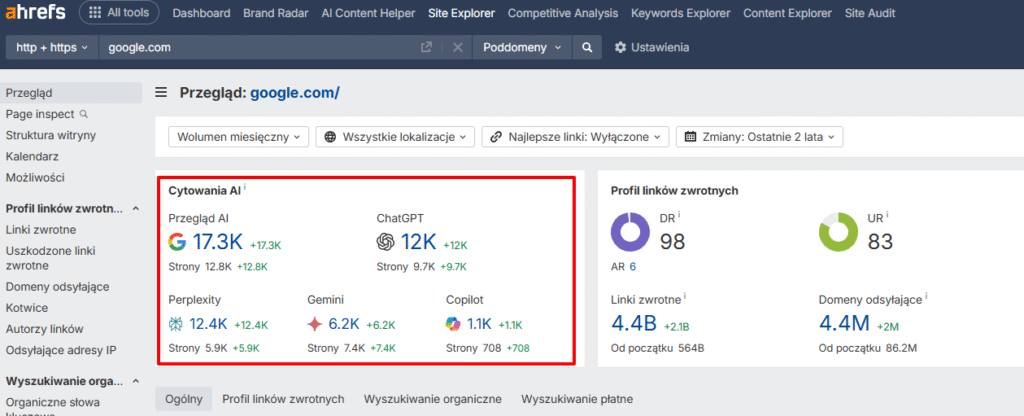Switch to Wyszukiwanie organiczne tab
The height and width of the screenshot is (416, 1024).
(x=433, y=399)
